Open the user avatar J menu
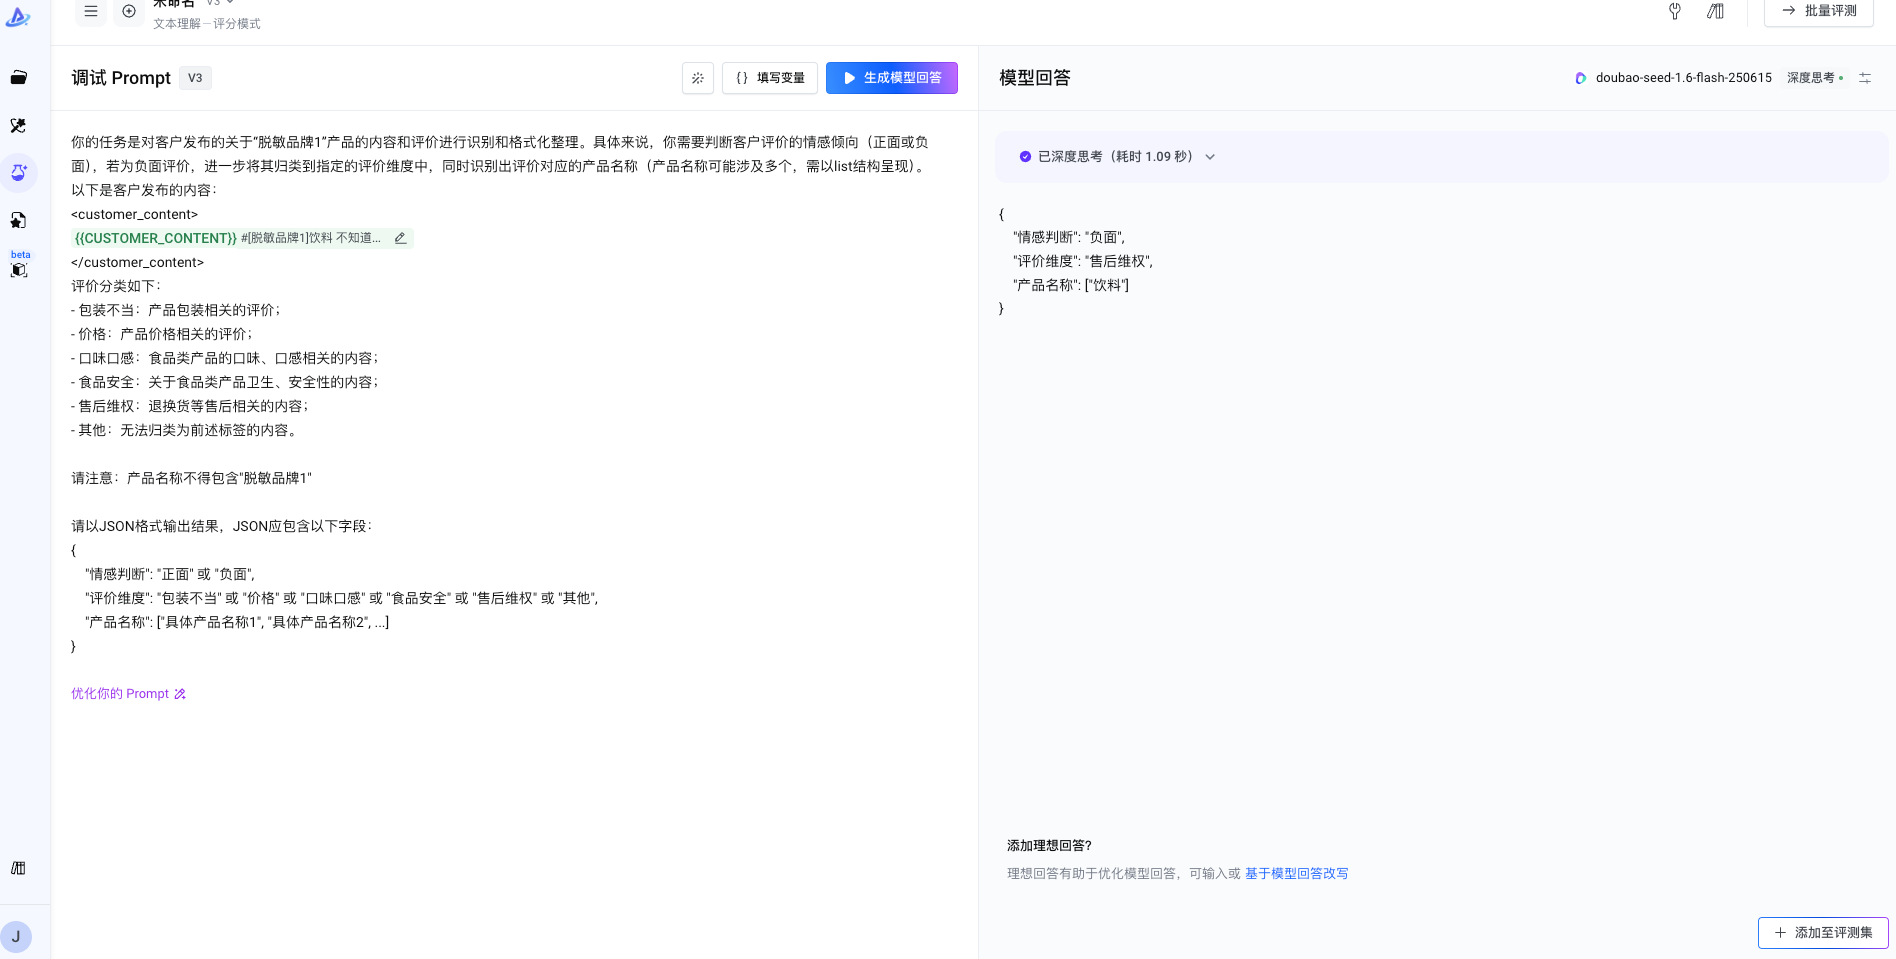The width and height of the screenshot is (1896, 959). click(x=16, y=937)
